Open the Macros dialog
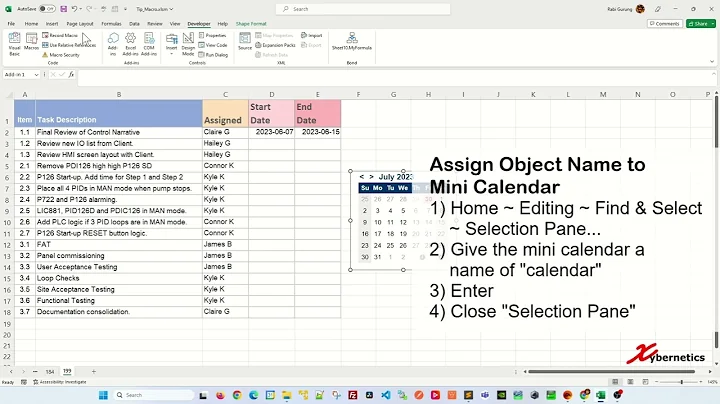The height and width of the screenshot is (404, 720). click(x=31, y=41)
